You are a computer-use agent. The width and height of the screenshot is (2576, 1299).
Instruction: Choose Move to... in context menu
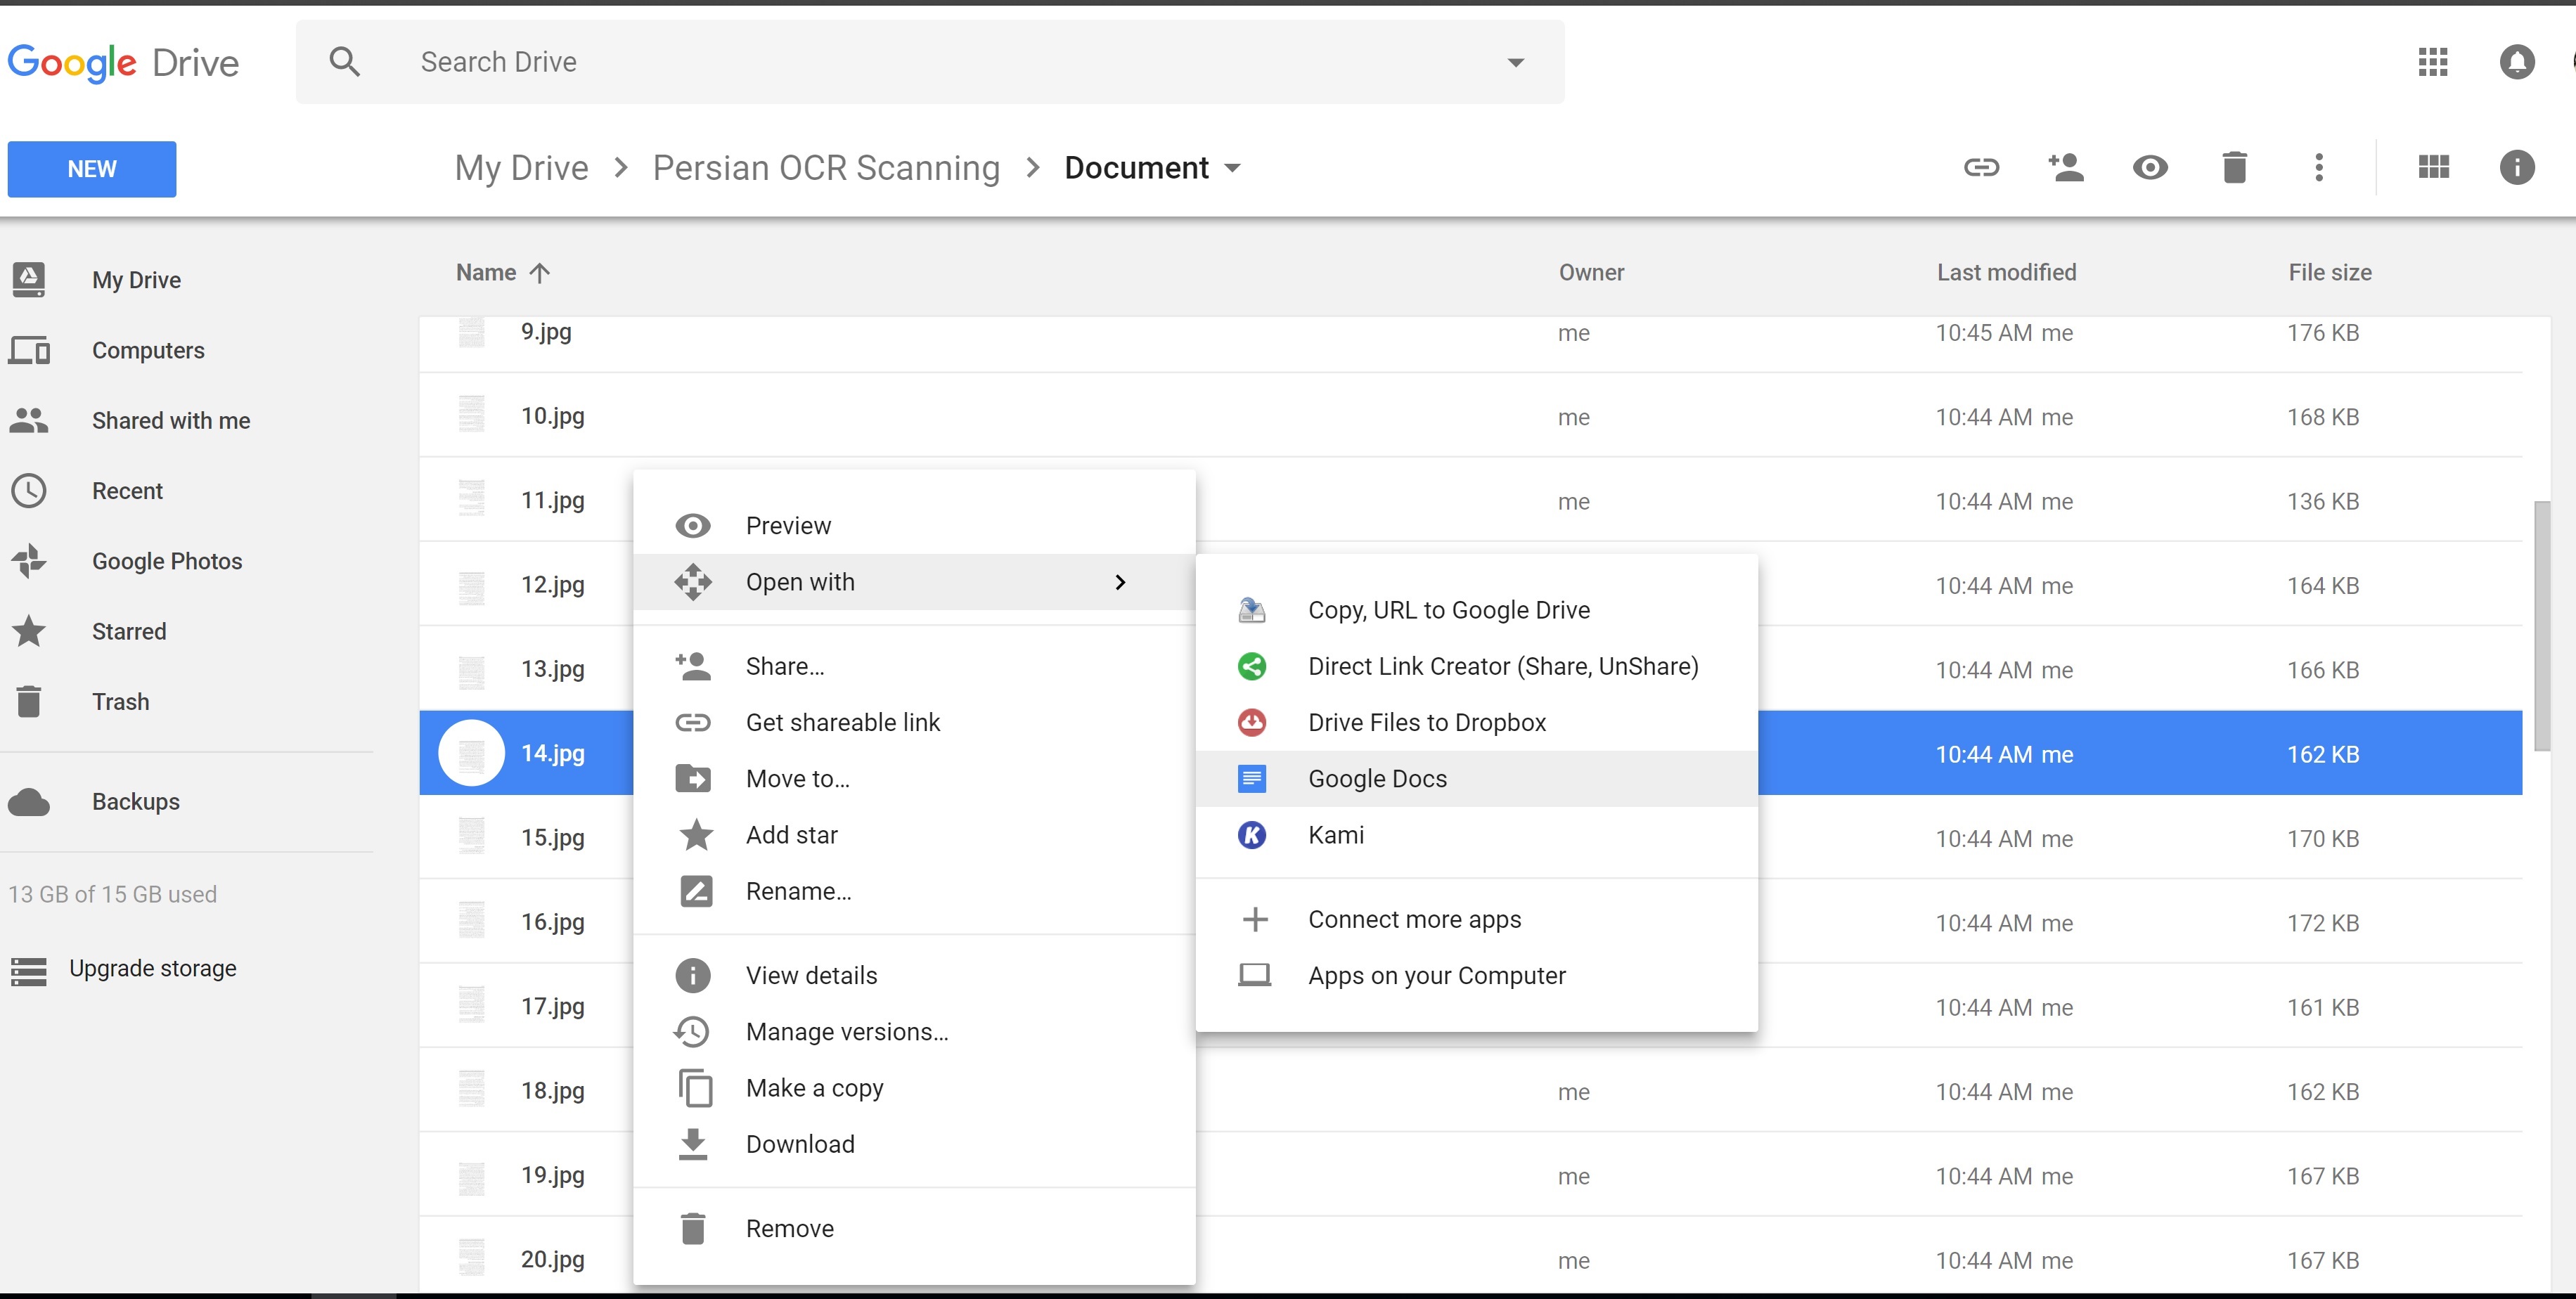[x=914, y=778]
